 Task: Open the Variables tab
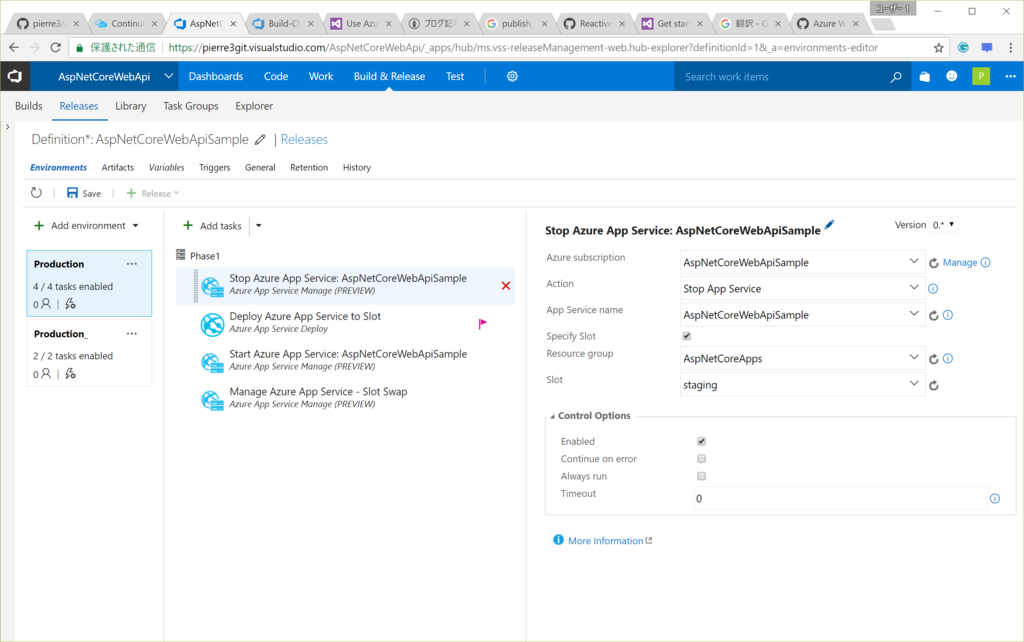(x=167, y=168)
